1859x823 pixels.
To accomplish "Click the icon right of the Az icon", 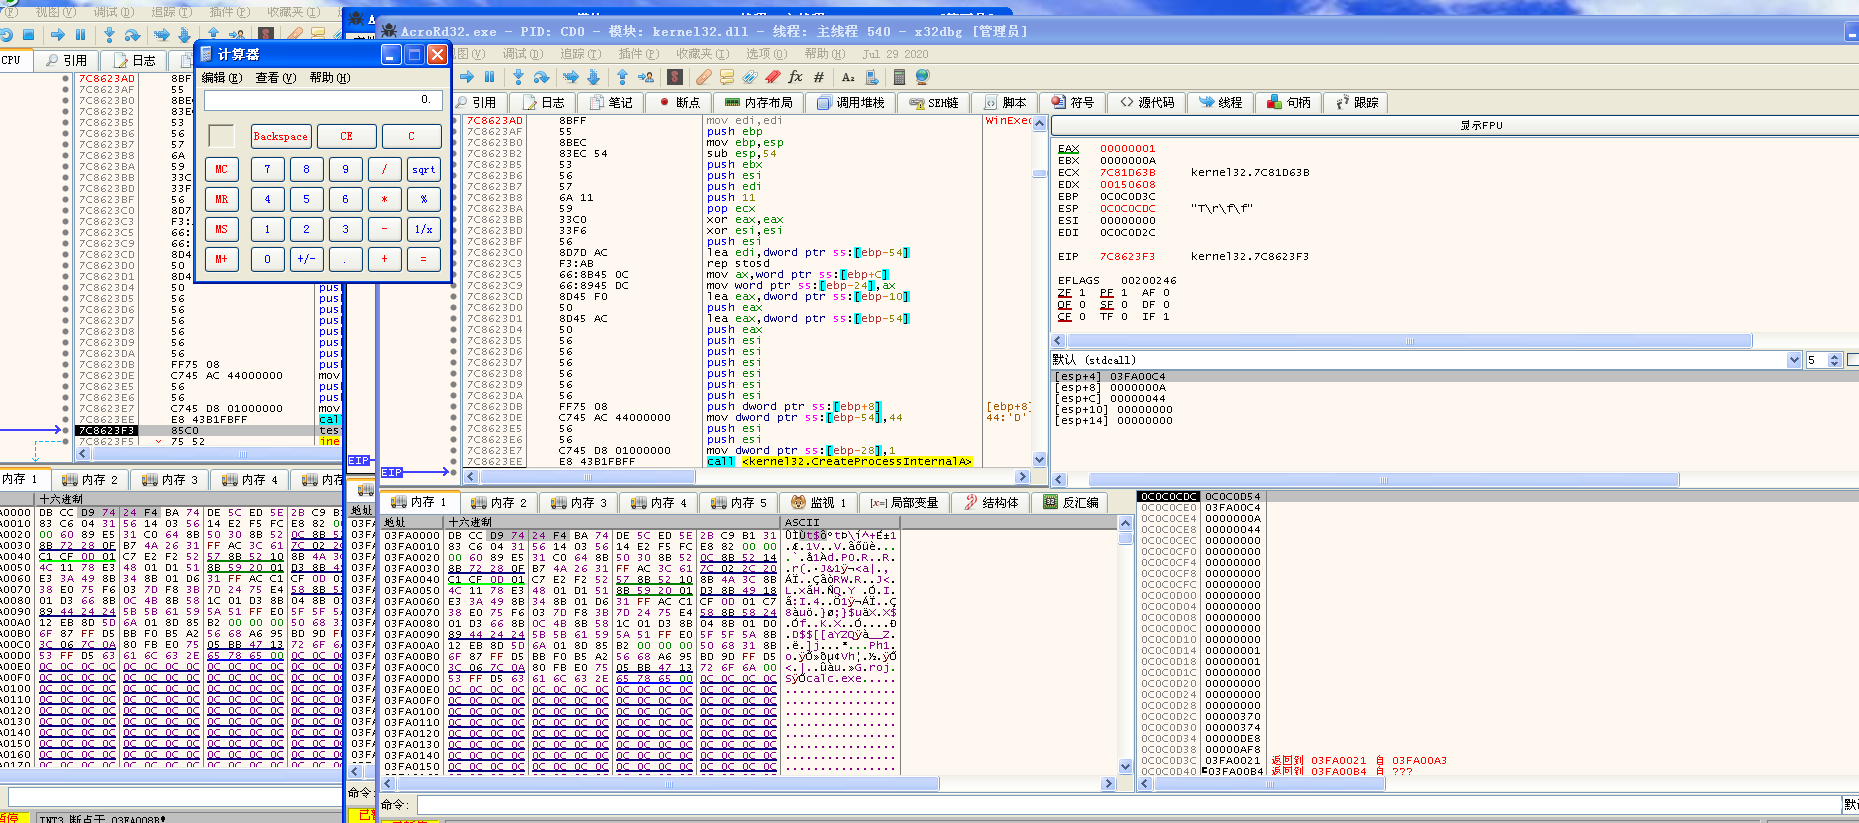I will tap(871, 77).
